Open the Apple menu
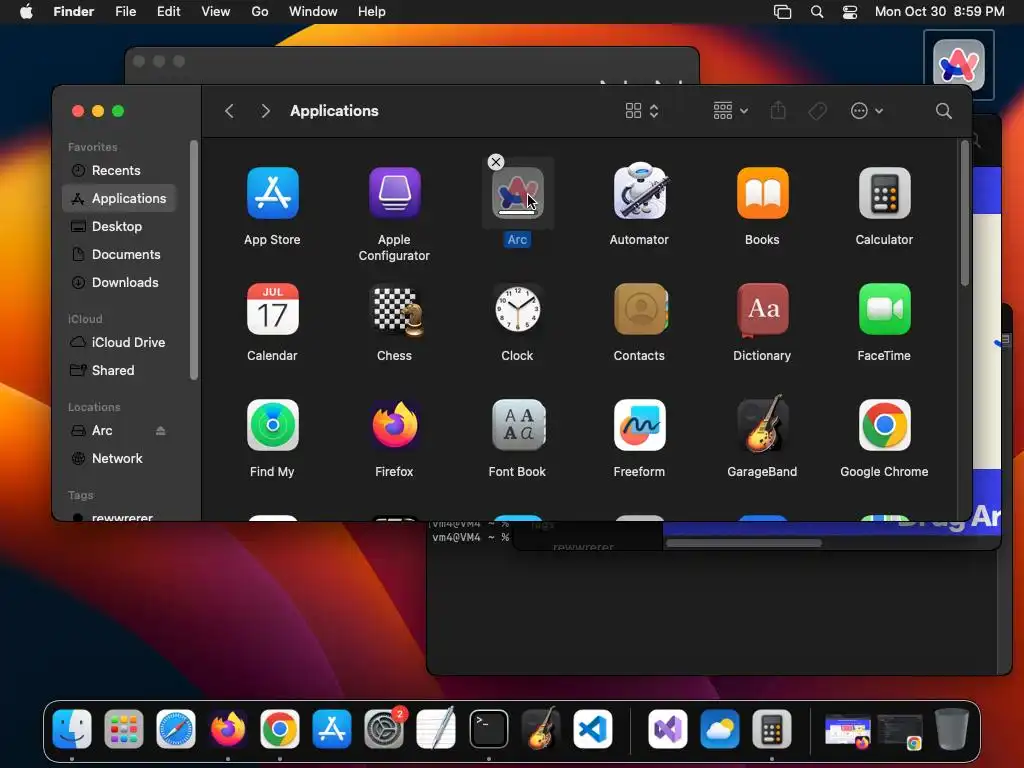 pos(26,12)
